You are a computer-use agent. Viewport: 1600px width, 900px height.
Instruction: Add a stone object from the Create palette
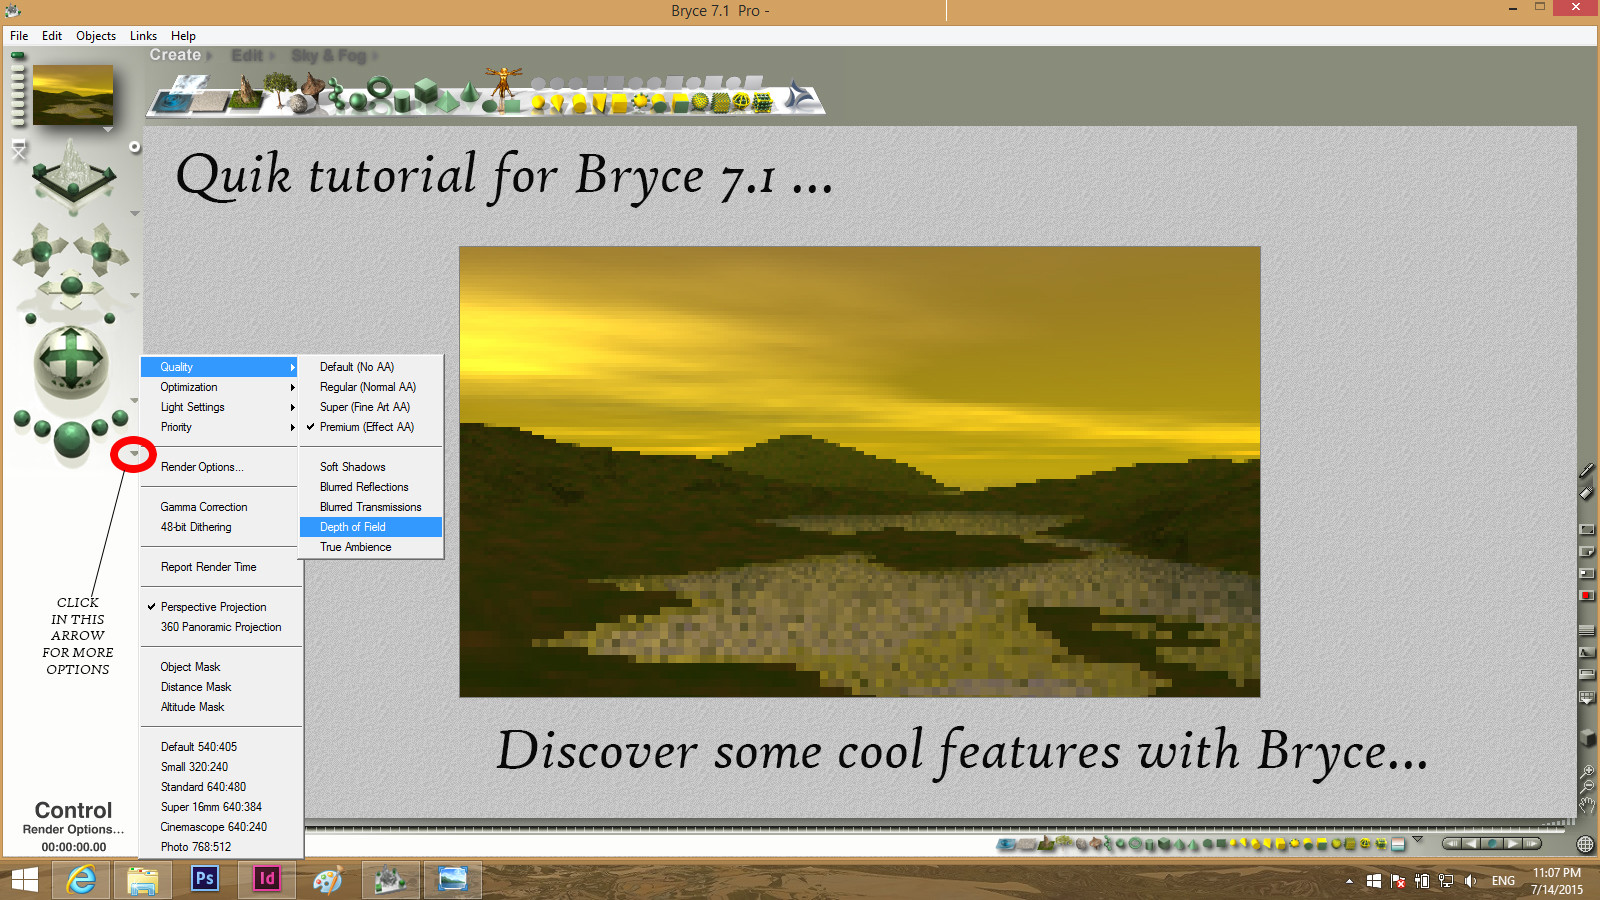(297, 103)
